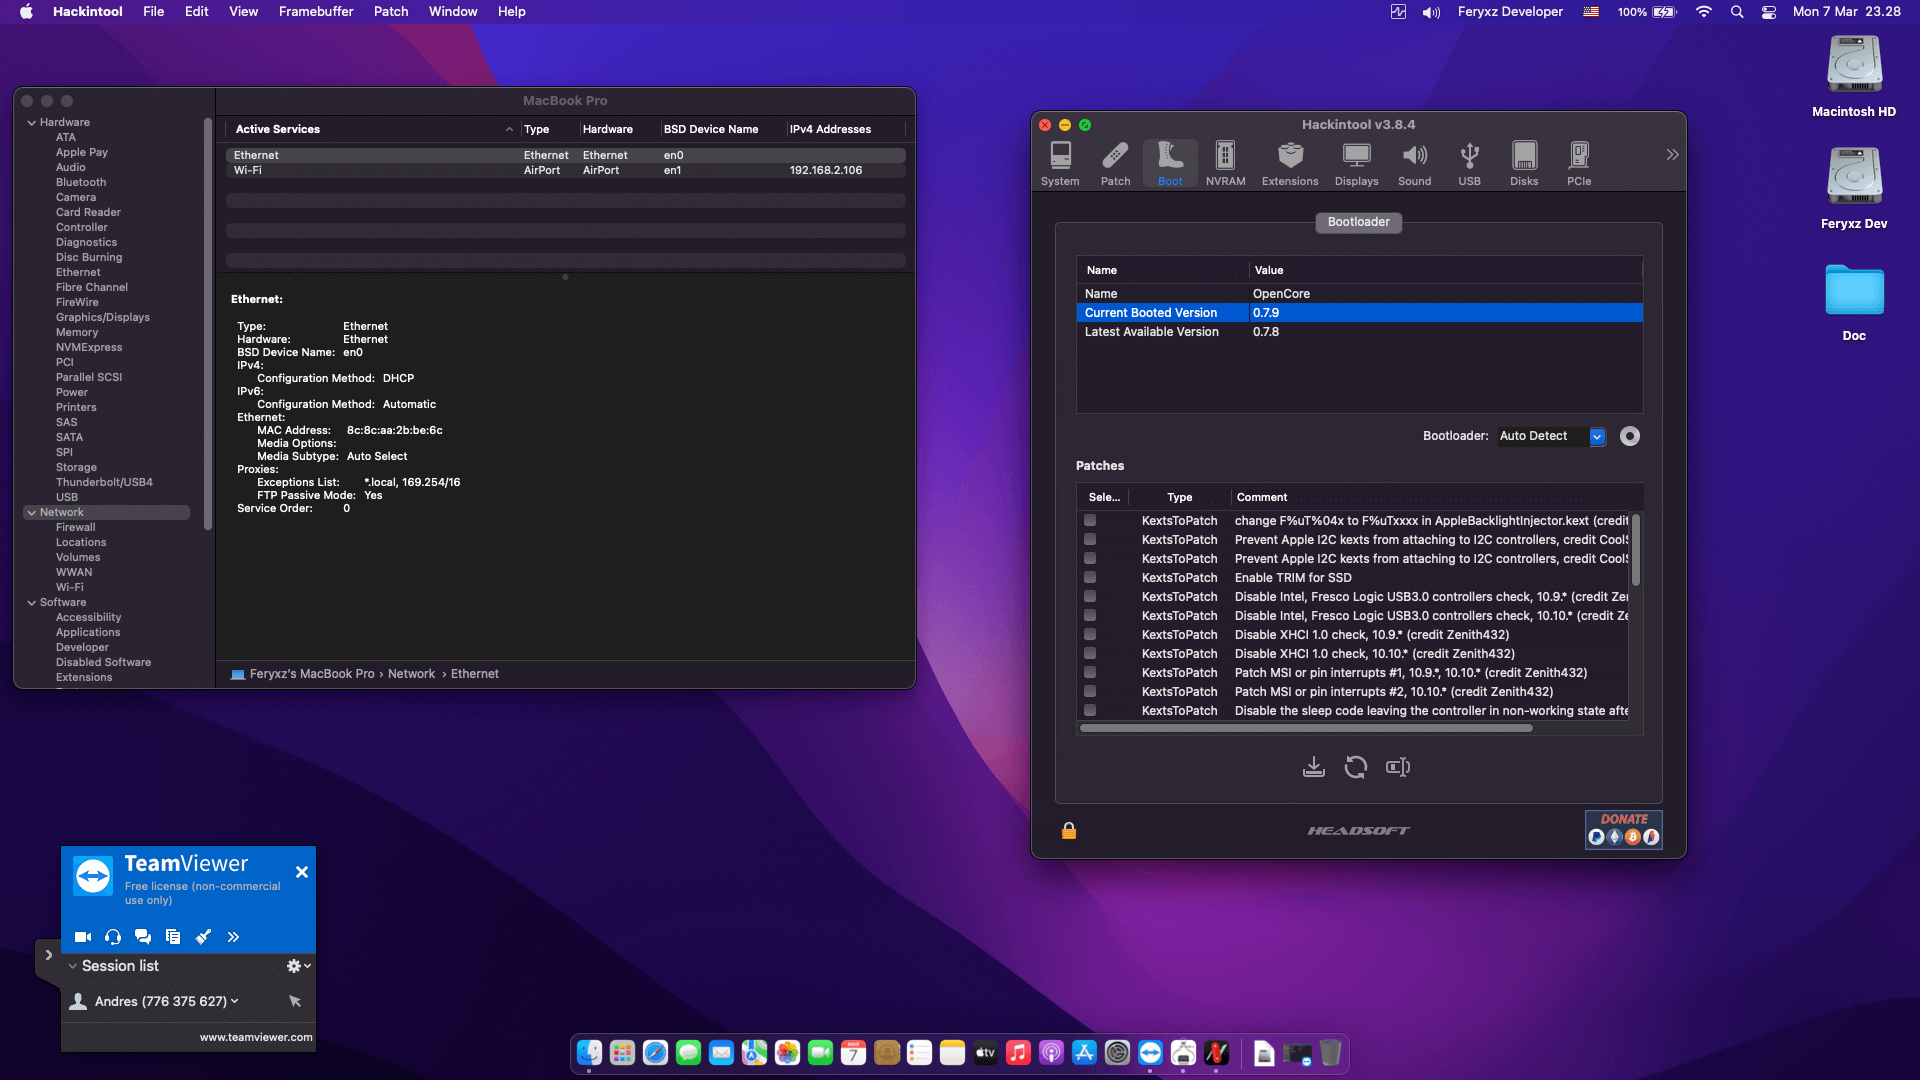Check the Enable TRIM for SSD patch
Screen dimensions: 1920x1080
1090,577
